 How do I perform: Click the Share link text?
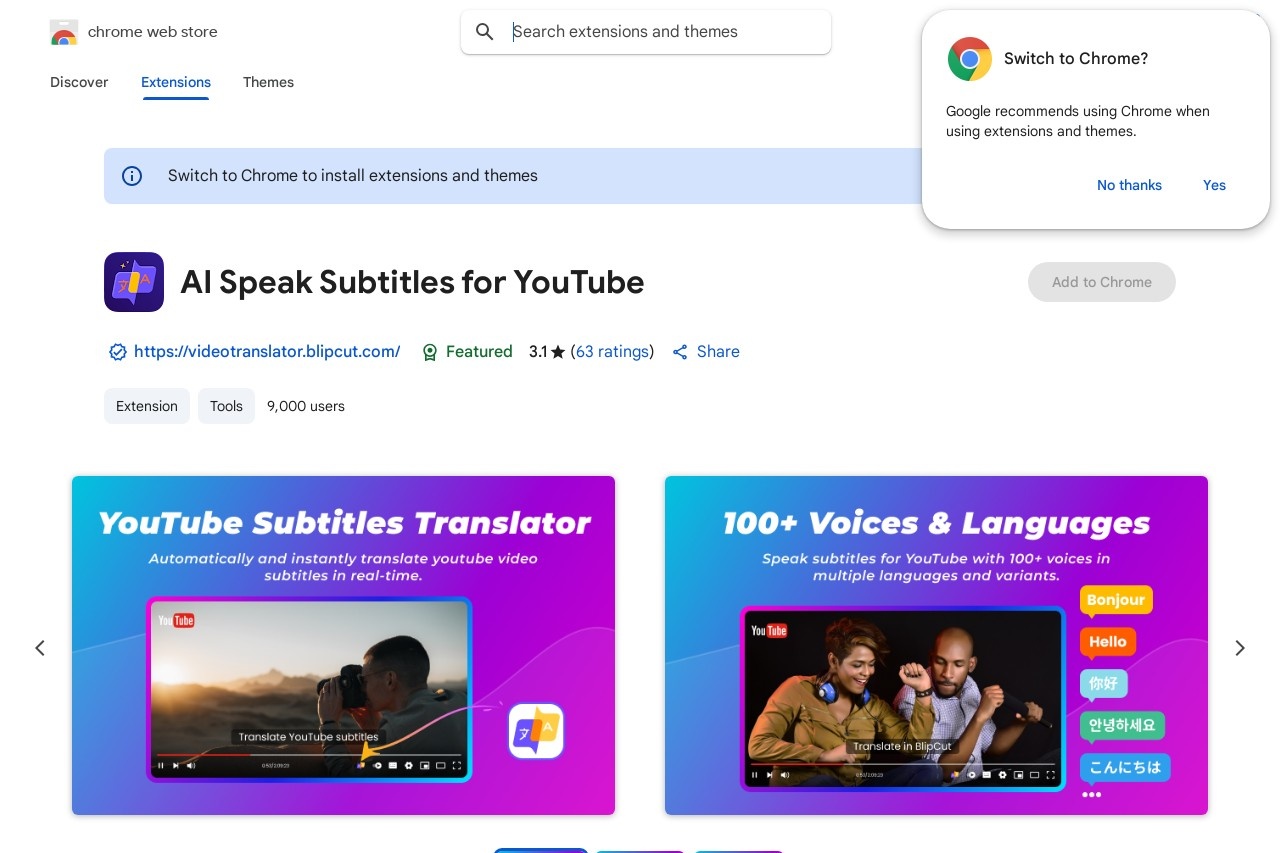(718, 352)
